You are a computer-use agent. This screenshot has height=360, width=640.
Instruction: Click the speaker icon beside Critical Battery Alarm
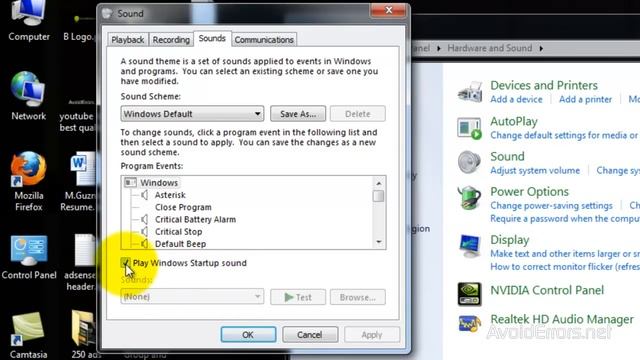pos(144,220)
